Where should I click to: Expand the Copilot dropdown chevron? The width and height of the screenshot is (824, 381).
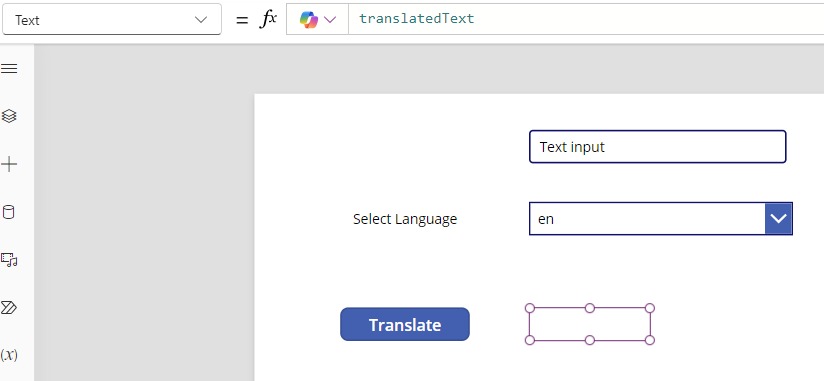pyautogui.click(x=330, y=20)
